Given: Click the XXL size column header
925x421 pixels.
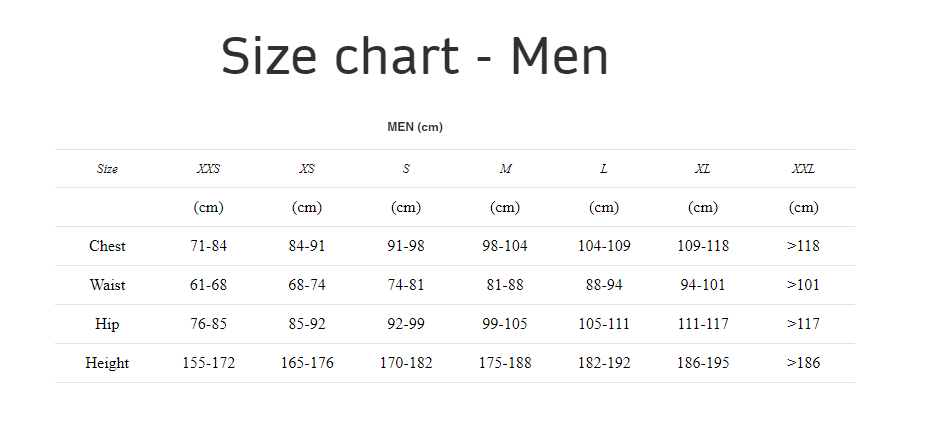Looking at the screenshot, I should (x=803, y=169).
